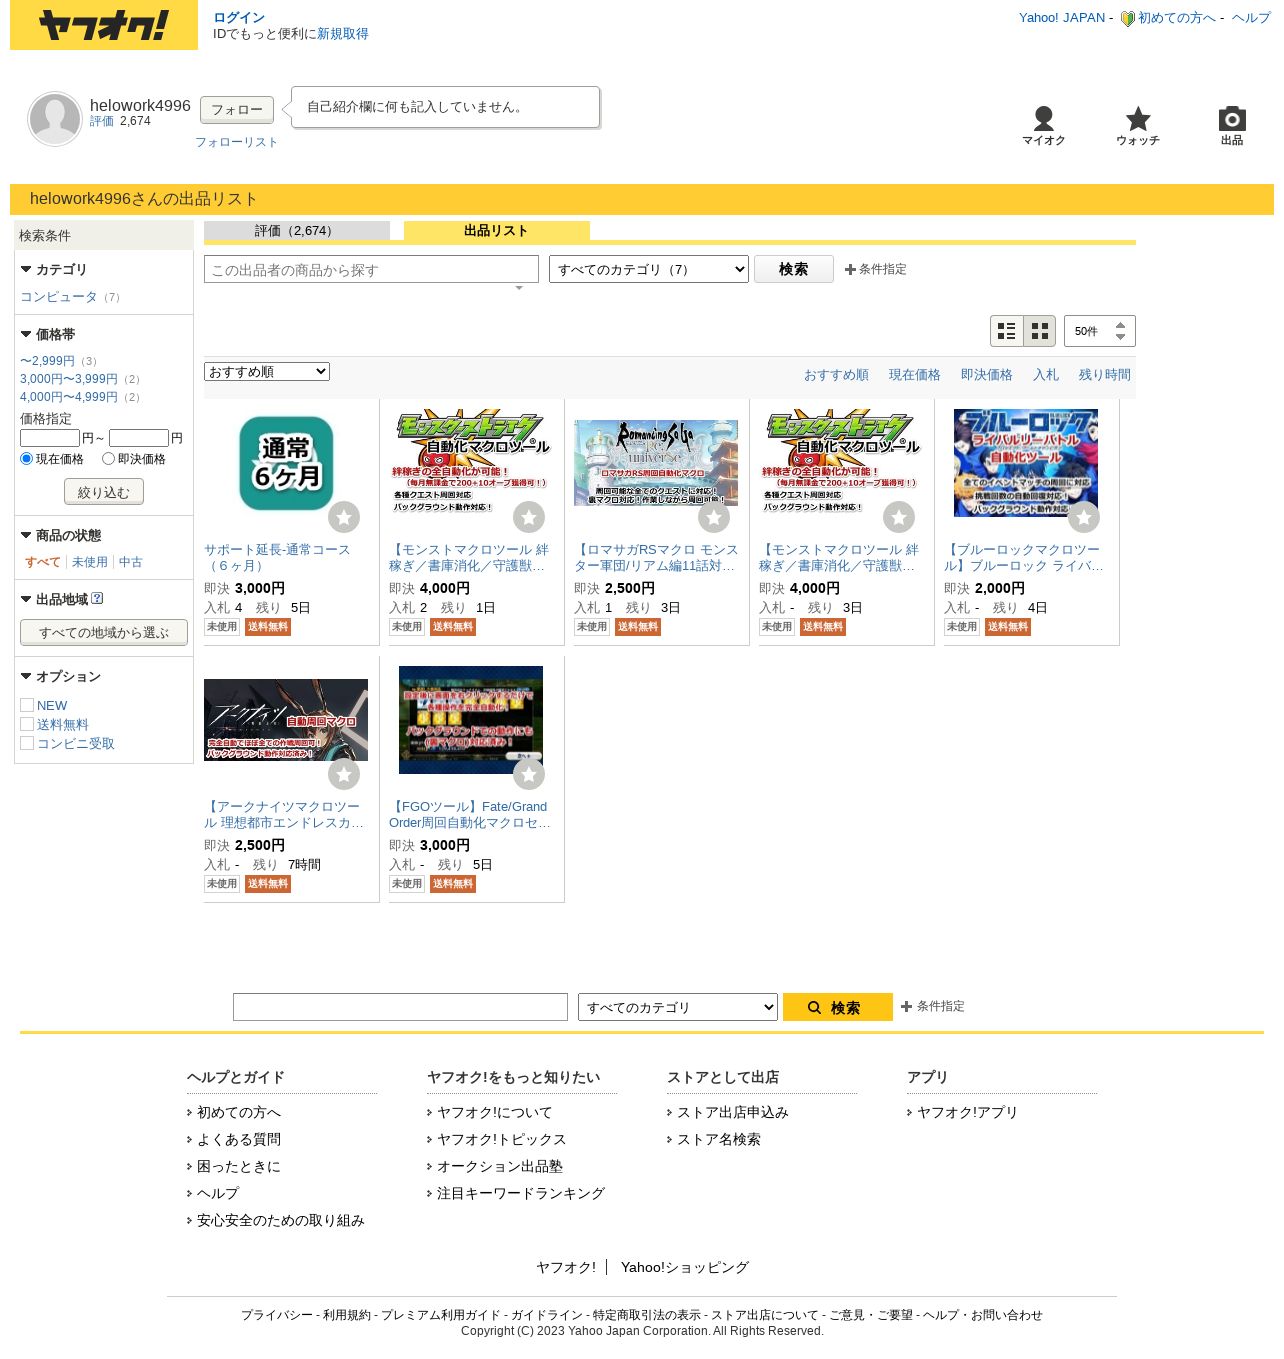
Task: Open フォローリスト link
Action: [x=236, y=142]
